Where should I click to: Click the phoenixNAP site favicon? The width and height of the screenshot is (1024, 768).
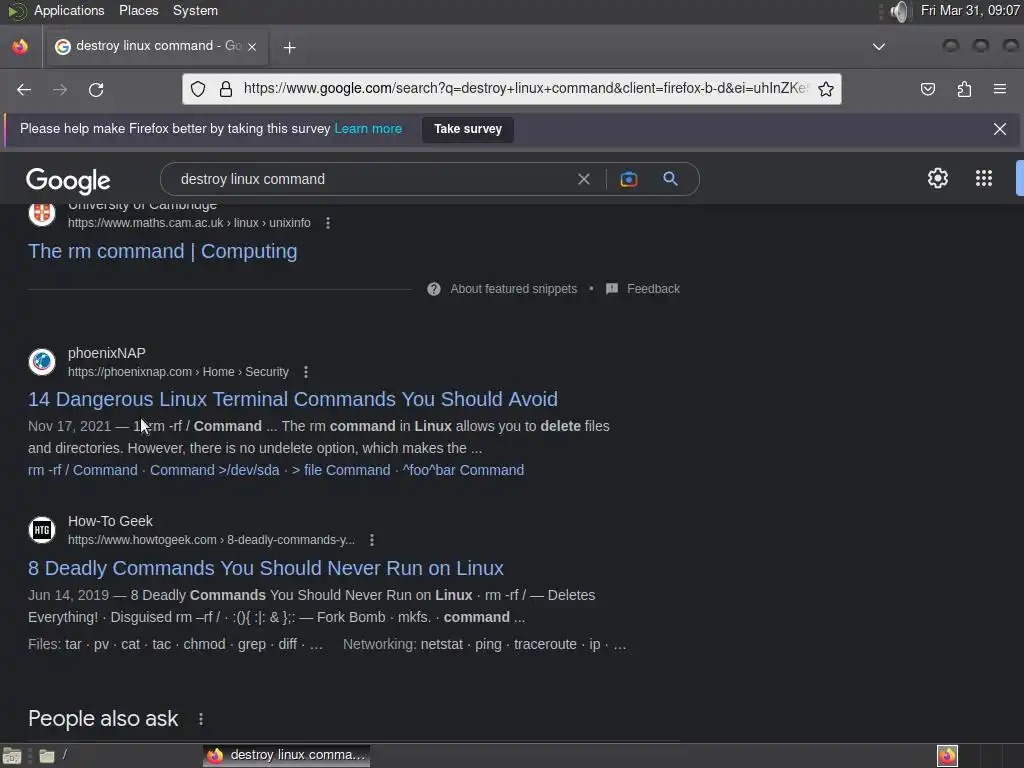click(x=42, y=361)
